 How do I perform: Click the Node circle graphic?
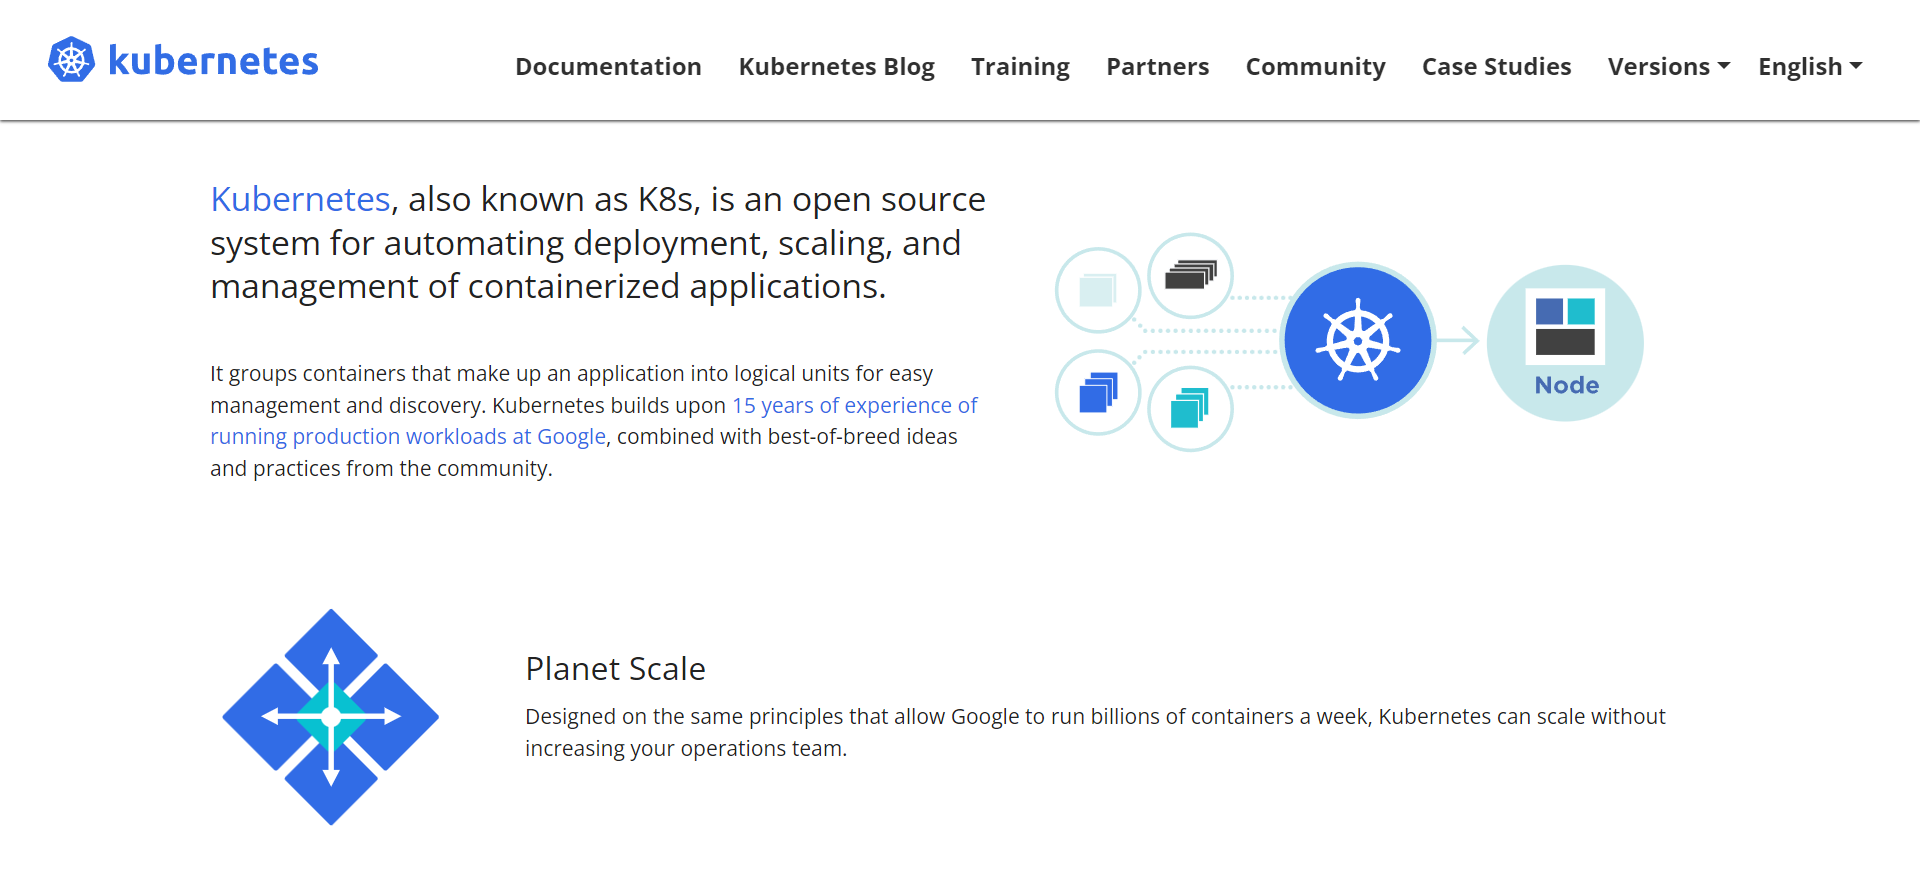click(x=1565, y=343)
